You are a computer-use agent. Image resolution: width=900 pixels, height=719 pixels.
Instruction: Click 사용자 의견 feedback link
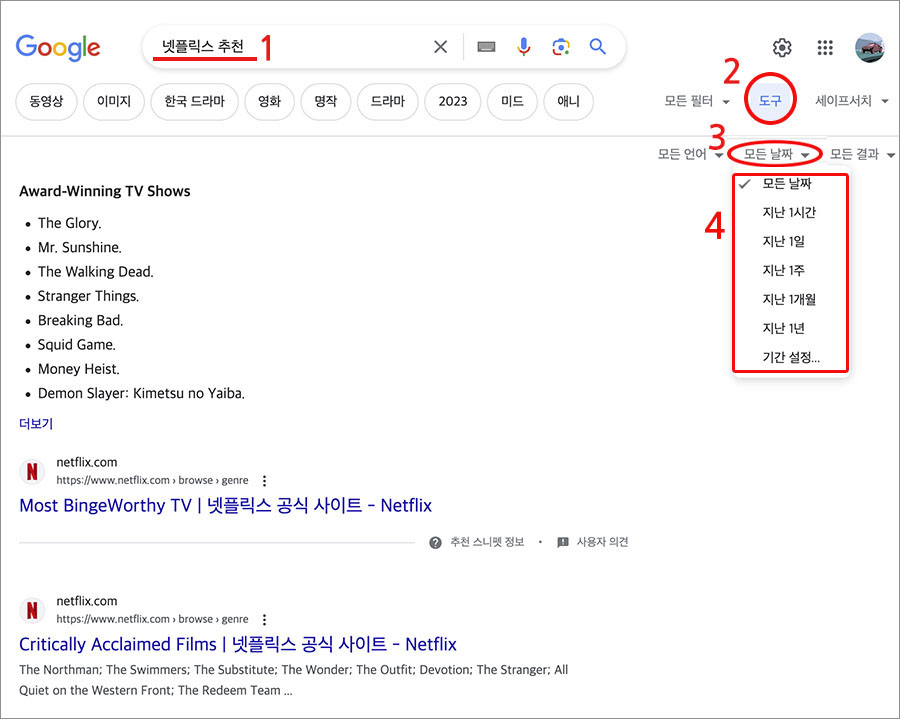point(603,542)
